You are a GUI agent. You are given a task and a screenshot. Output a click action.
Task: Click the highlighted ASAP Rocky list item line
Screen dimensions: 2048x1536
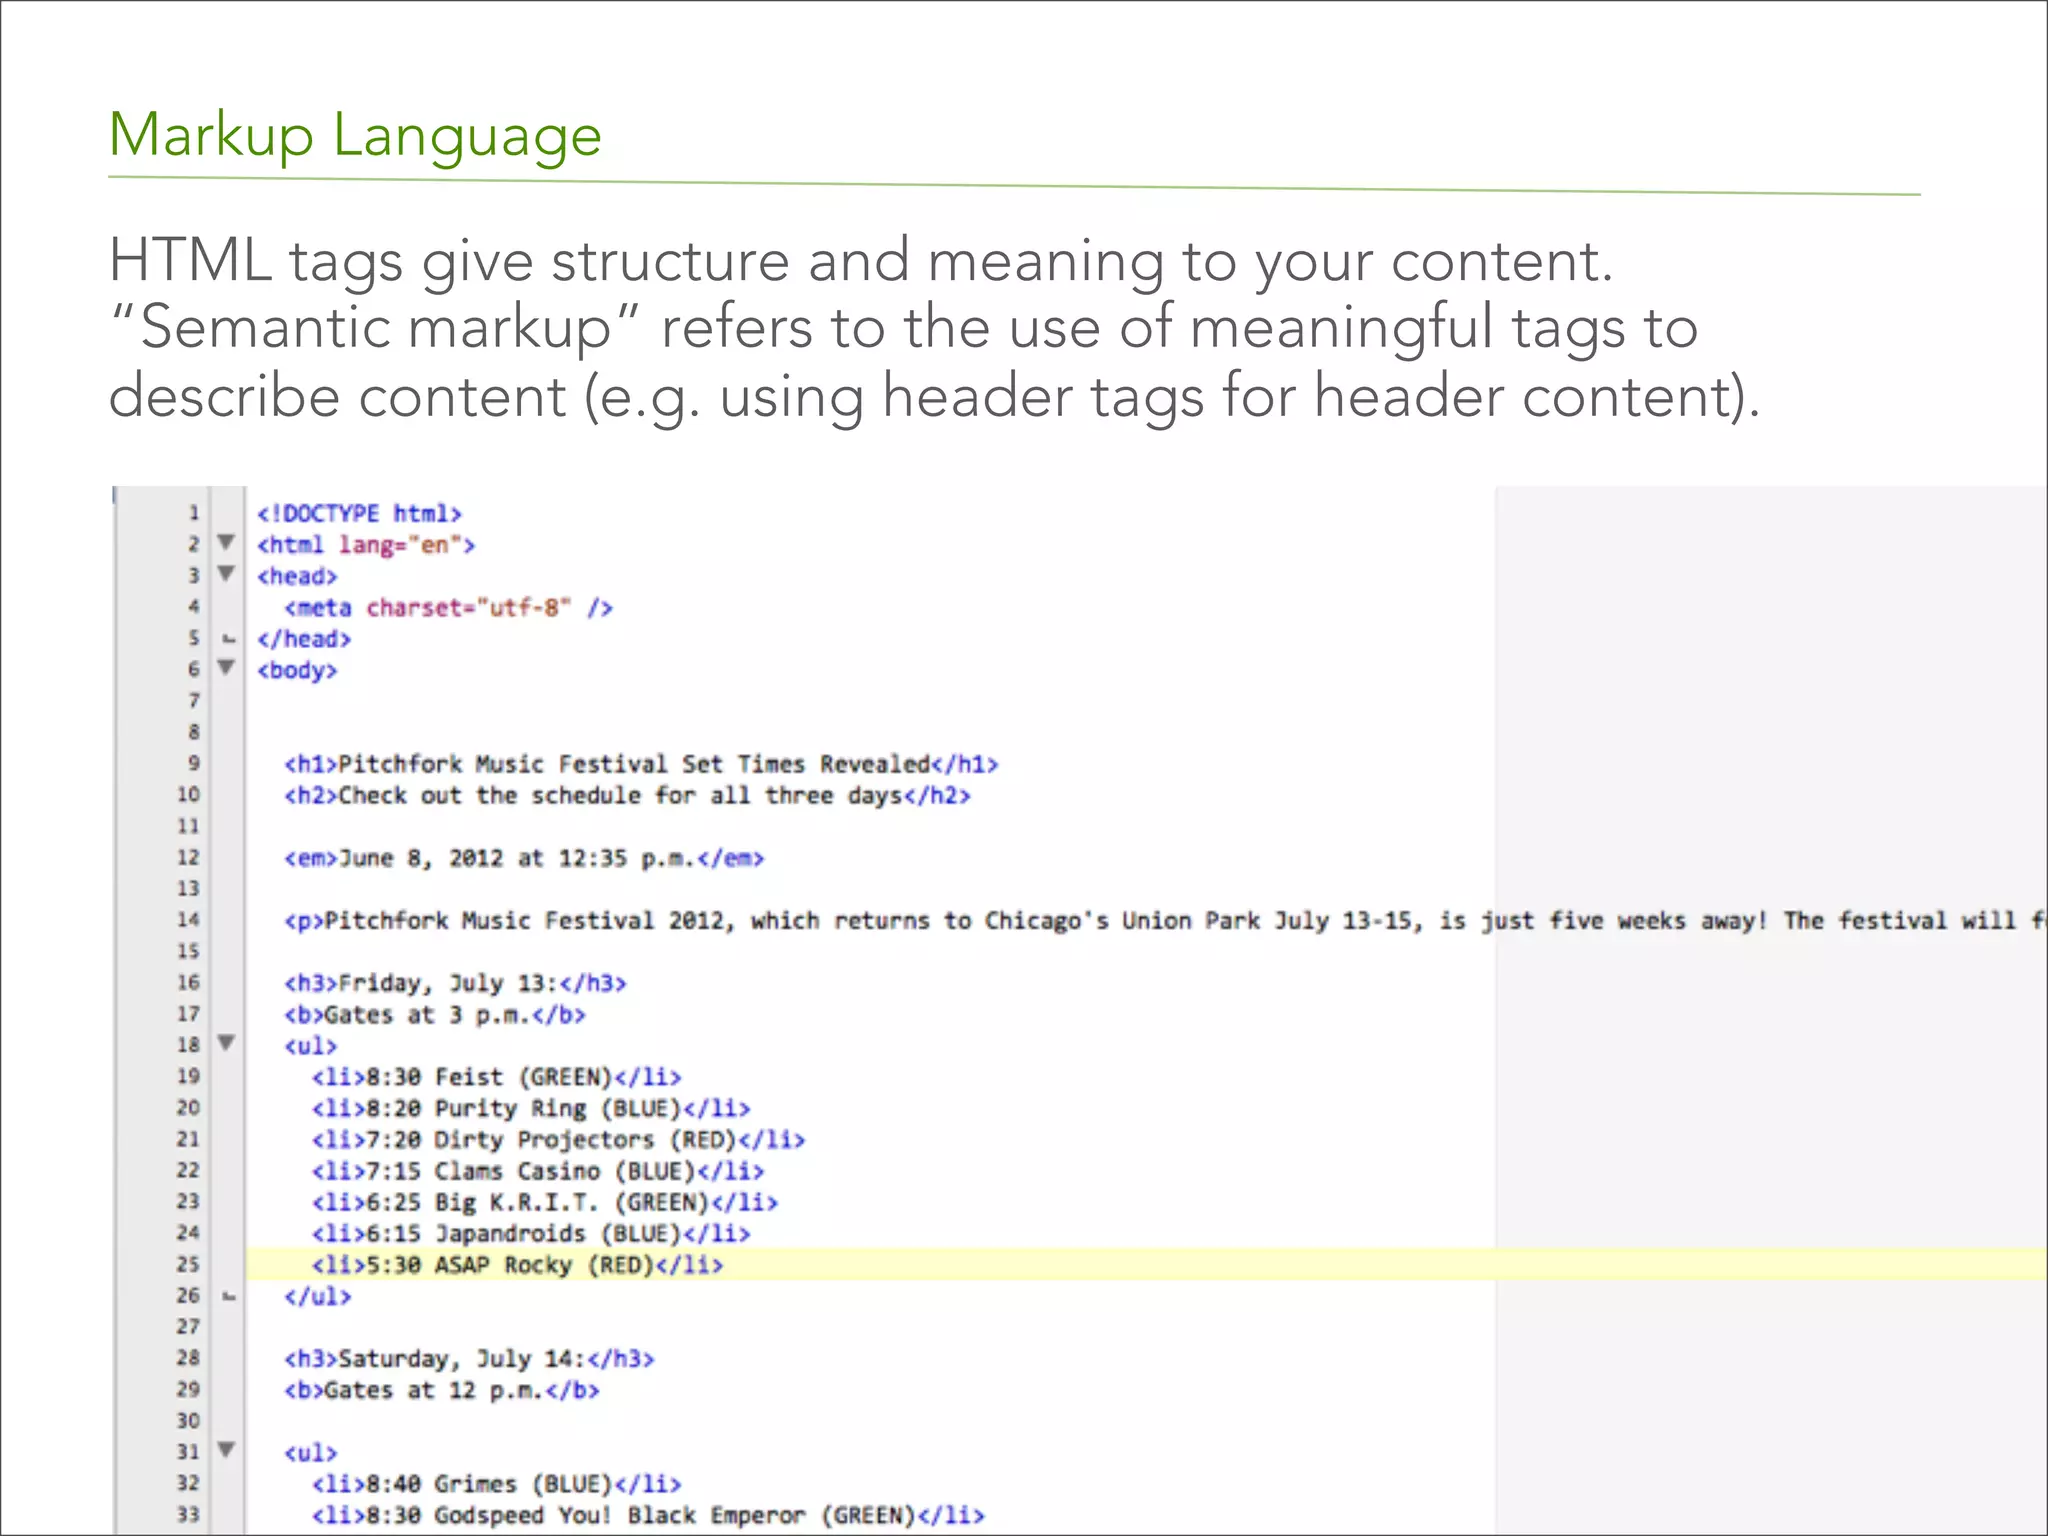517,1265
